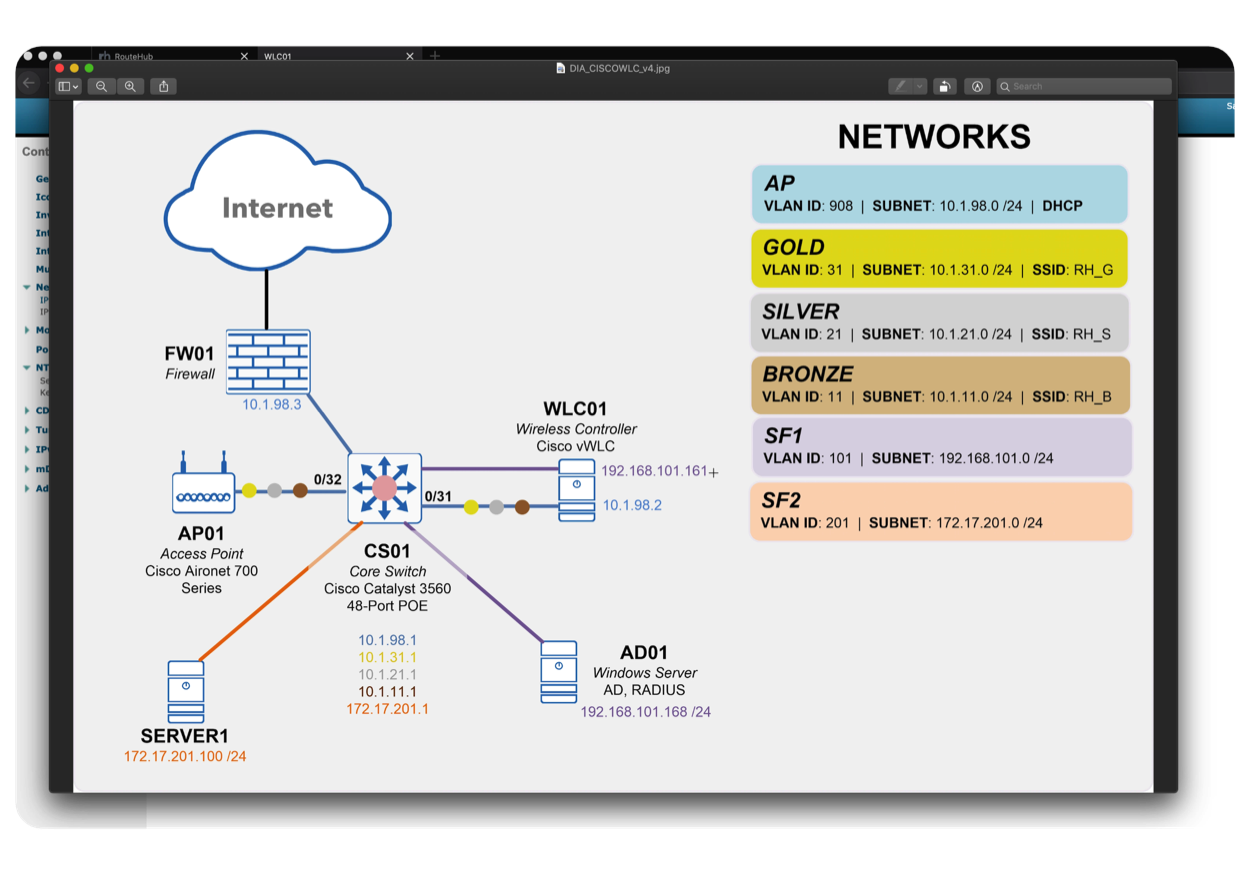Click the Zoom Out magnifier button
The width and height of the screenshot is (1250, 875).
coord(101,87)
